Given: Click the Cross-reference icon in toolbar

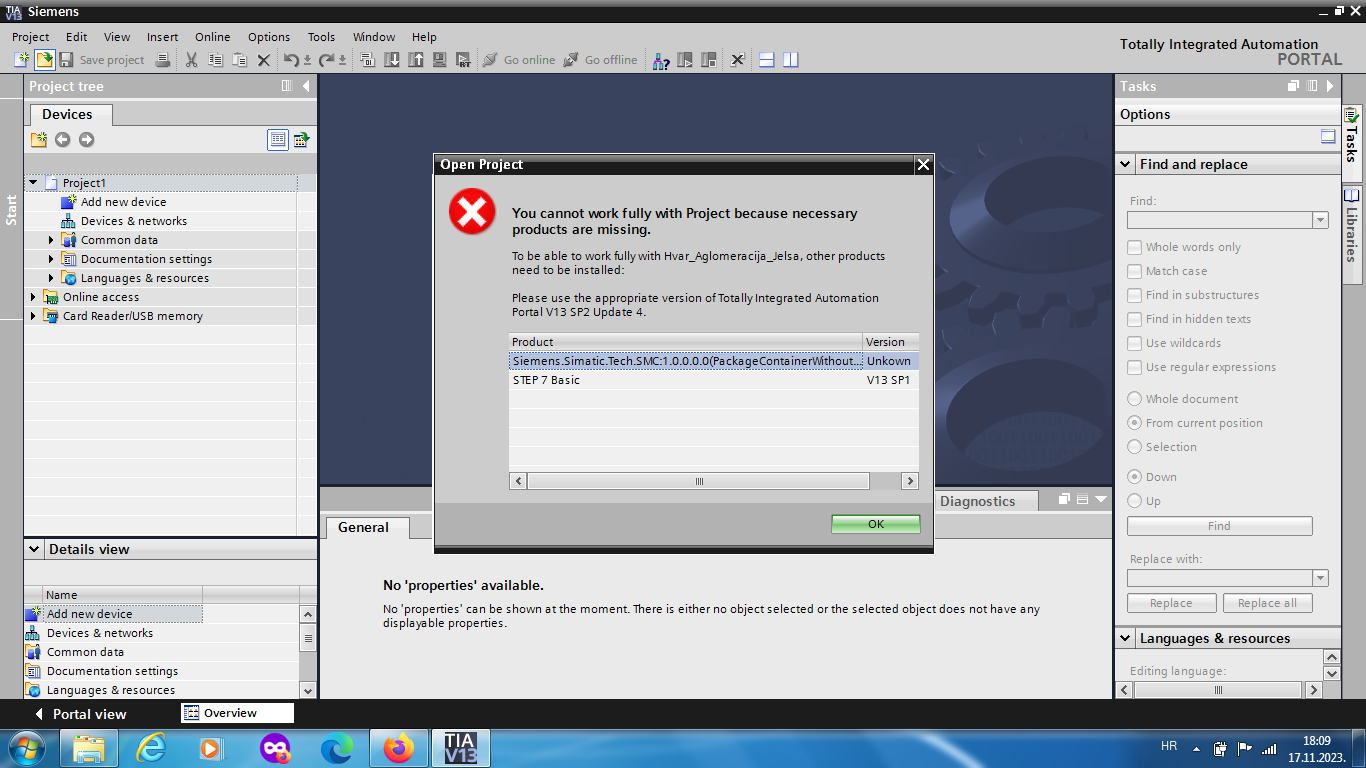Looking at the screenshot, I should (737, 60).
